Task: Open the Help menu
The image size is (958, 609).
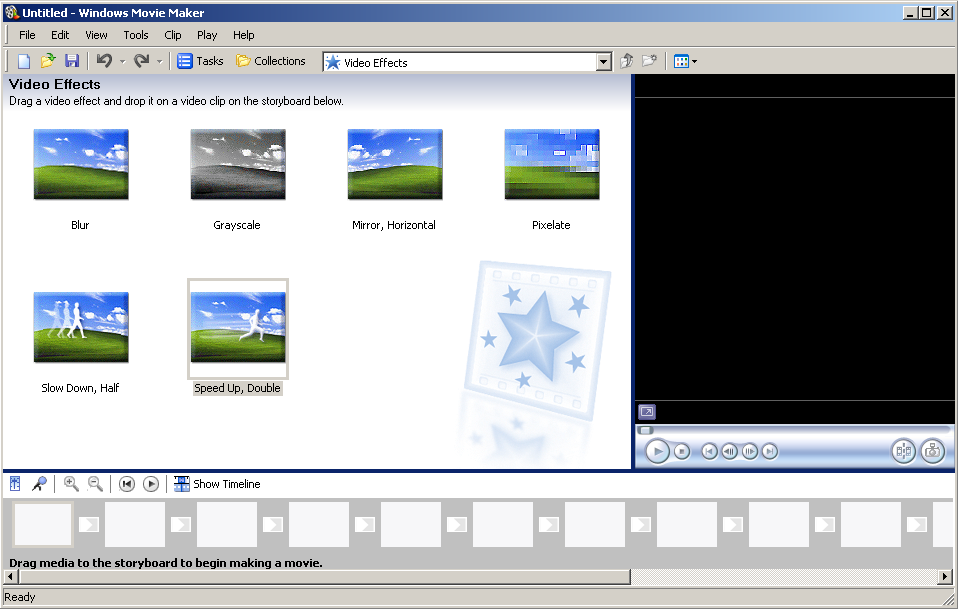Action: click(x=243, y=35)
